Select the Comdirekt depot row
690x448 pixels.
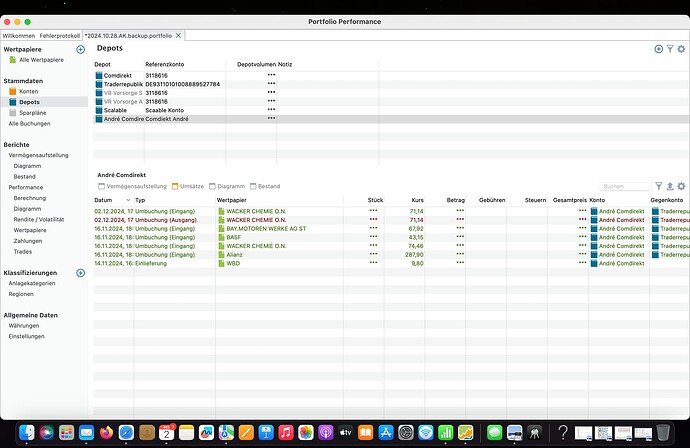[x=392, y=75]
